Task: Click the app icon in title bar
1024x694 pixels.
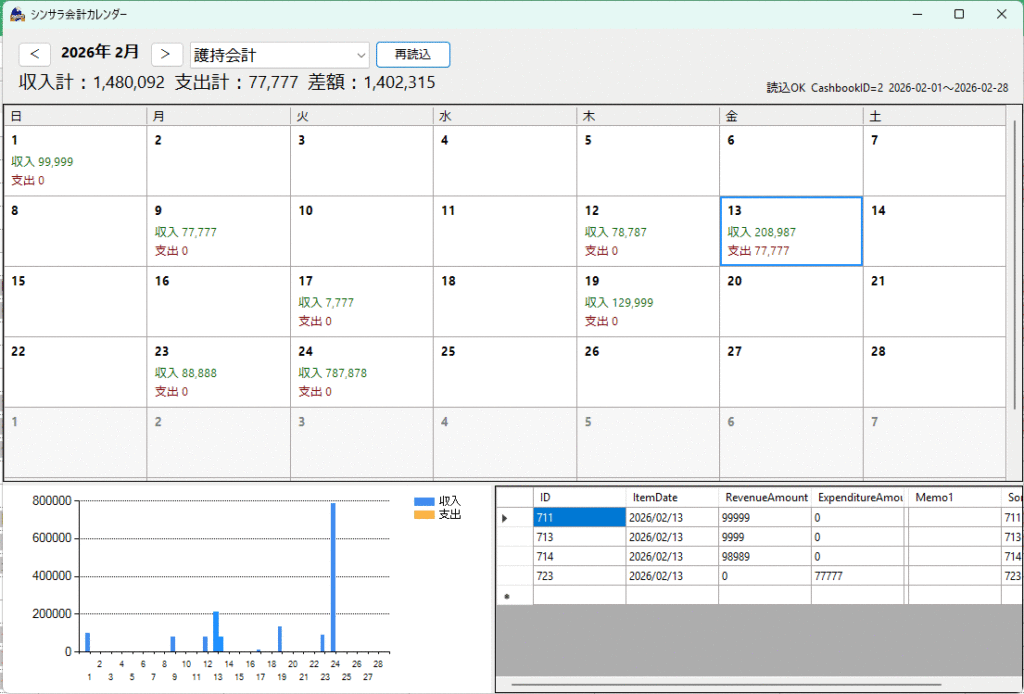Action: pyautogui.click(x=17, y=14)
